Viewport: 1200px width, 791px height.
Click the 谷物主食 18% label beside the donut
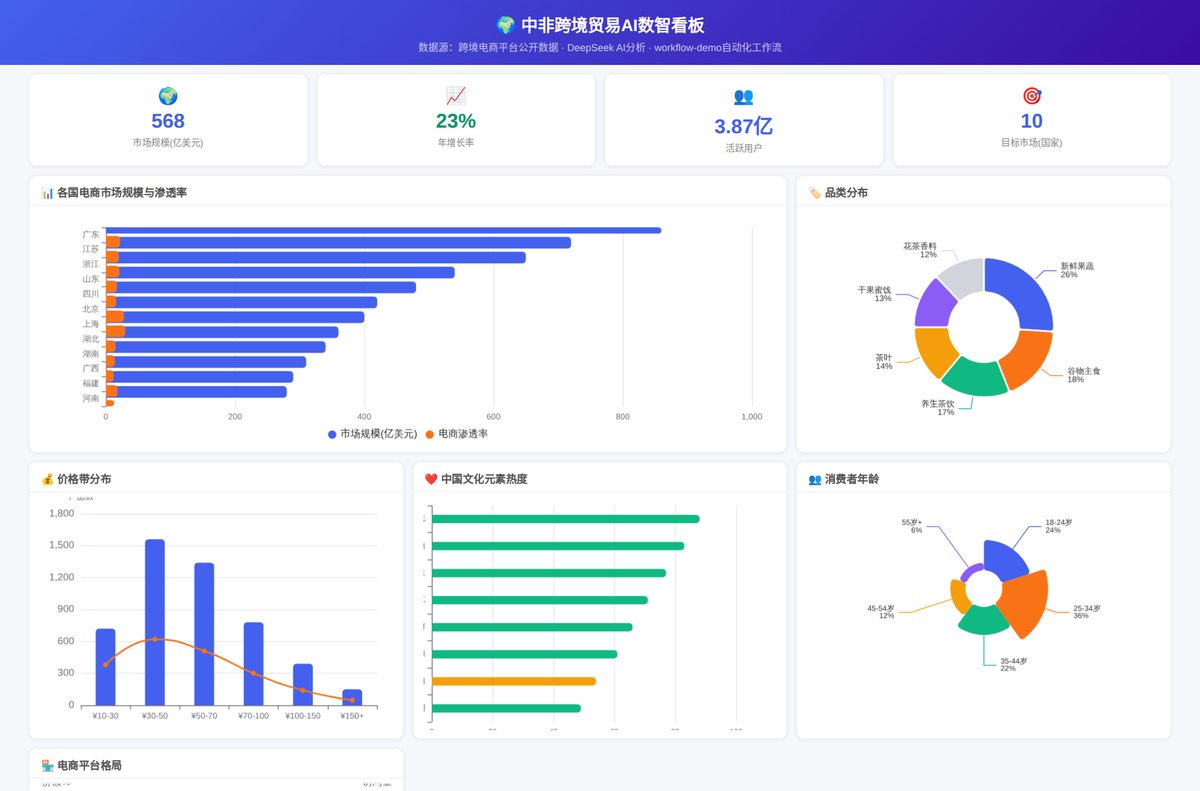click(1084, 375)
